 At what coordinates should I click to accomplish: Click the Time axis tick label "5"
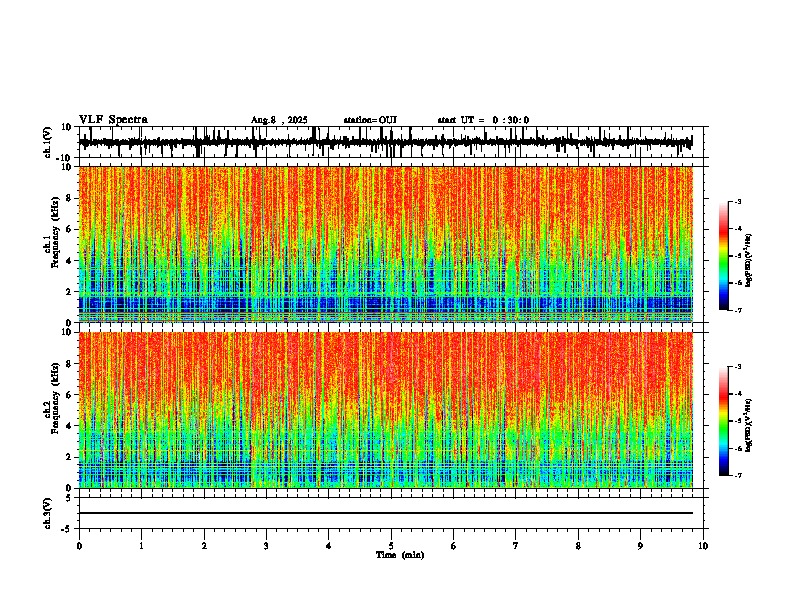pyautogui.click(x=391, y=546)
